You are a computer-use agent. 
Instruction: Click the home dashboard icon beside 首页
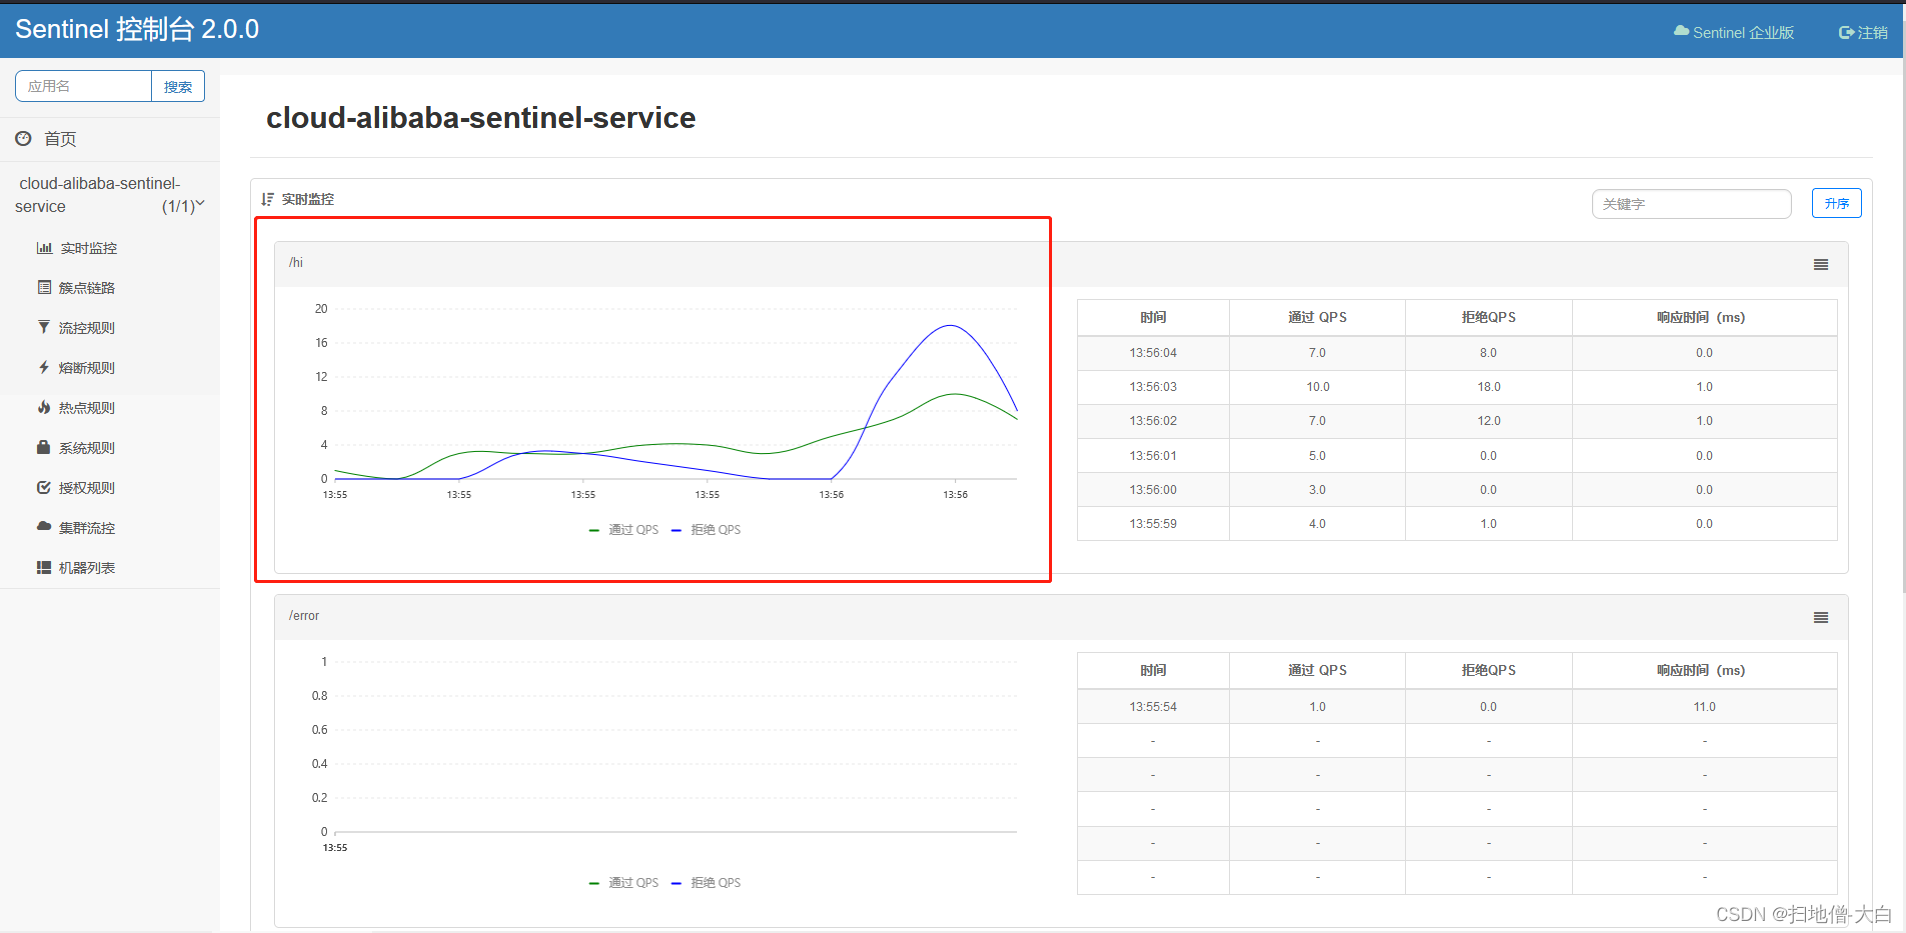point(23,139)
